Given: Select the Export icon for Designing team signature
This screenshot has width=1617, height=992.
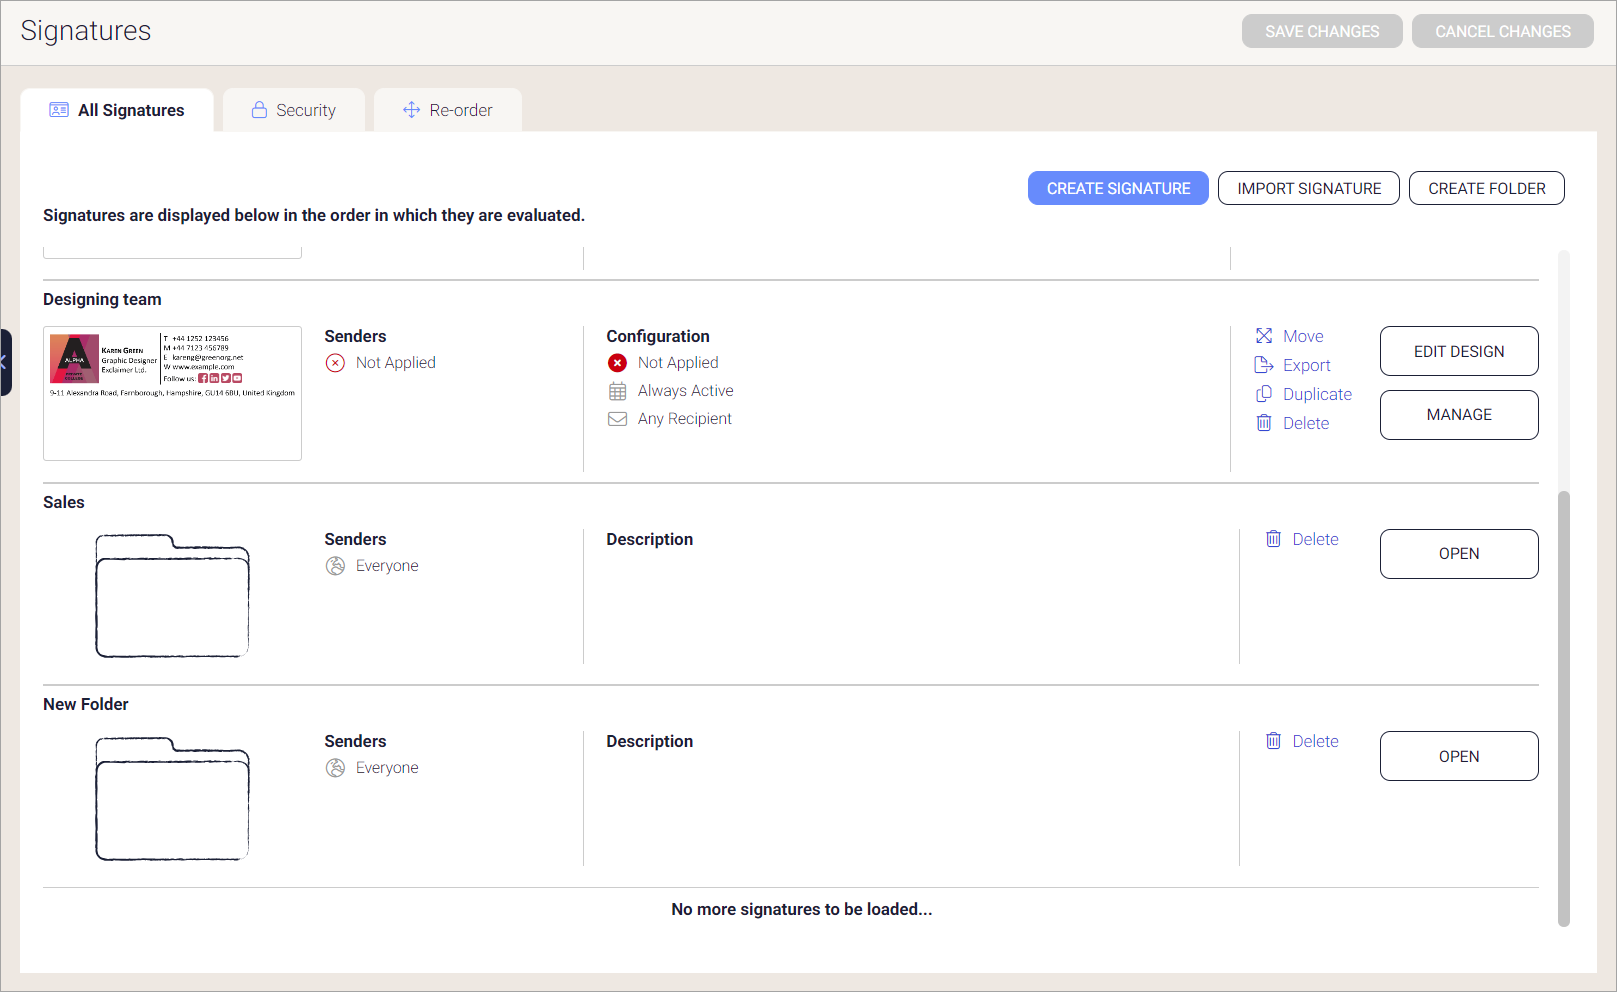Looking at the screenshot, I should tap(1262, 365).
